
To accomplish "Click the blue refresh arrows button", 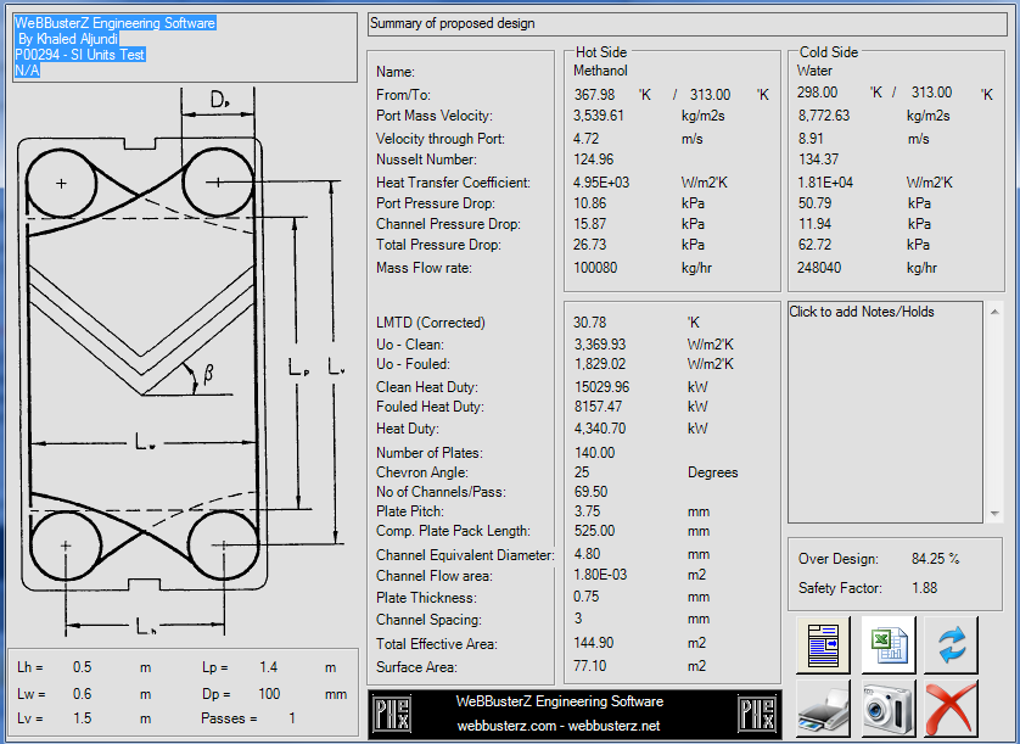I will [x=951, y=645].
